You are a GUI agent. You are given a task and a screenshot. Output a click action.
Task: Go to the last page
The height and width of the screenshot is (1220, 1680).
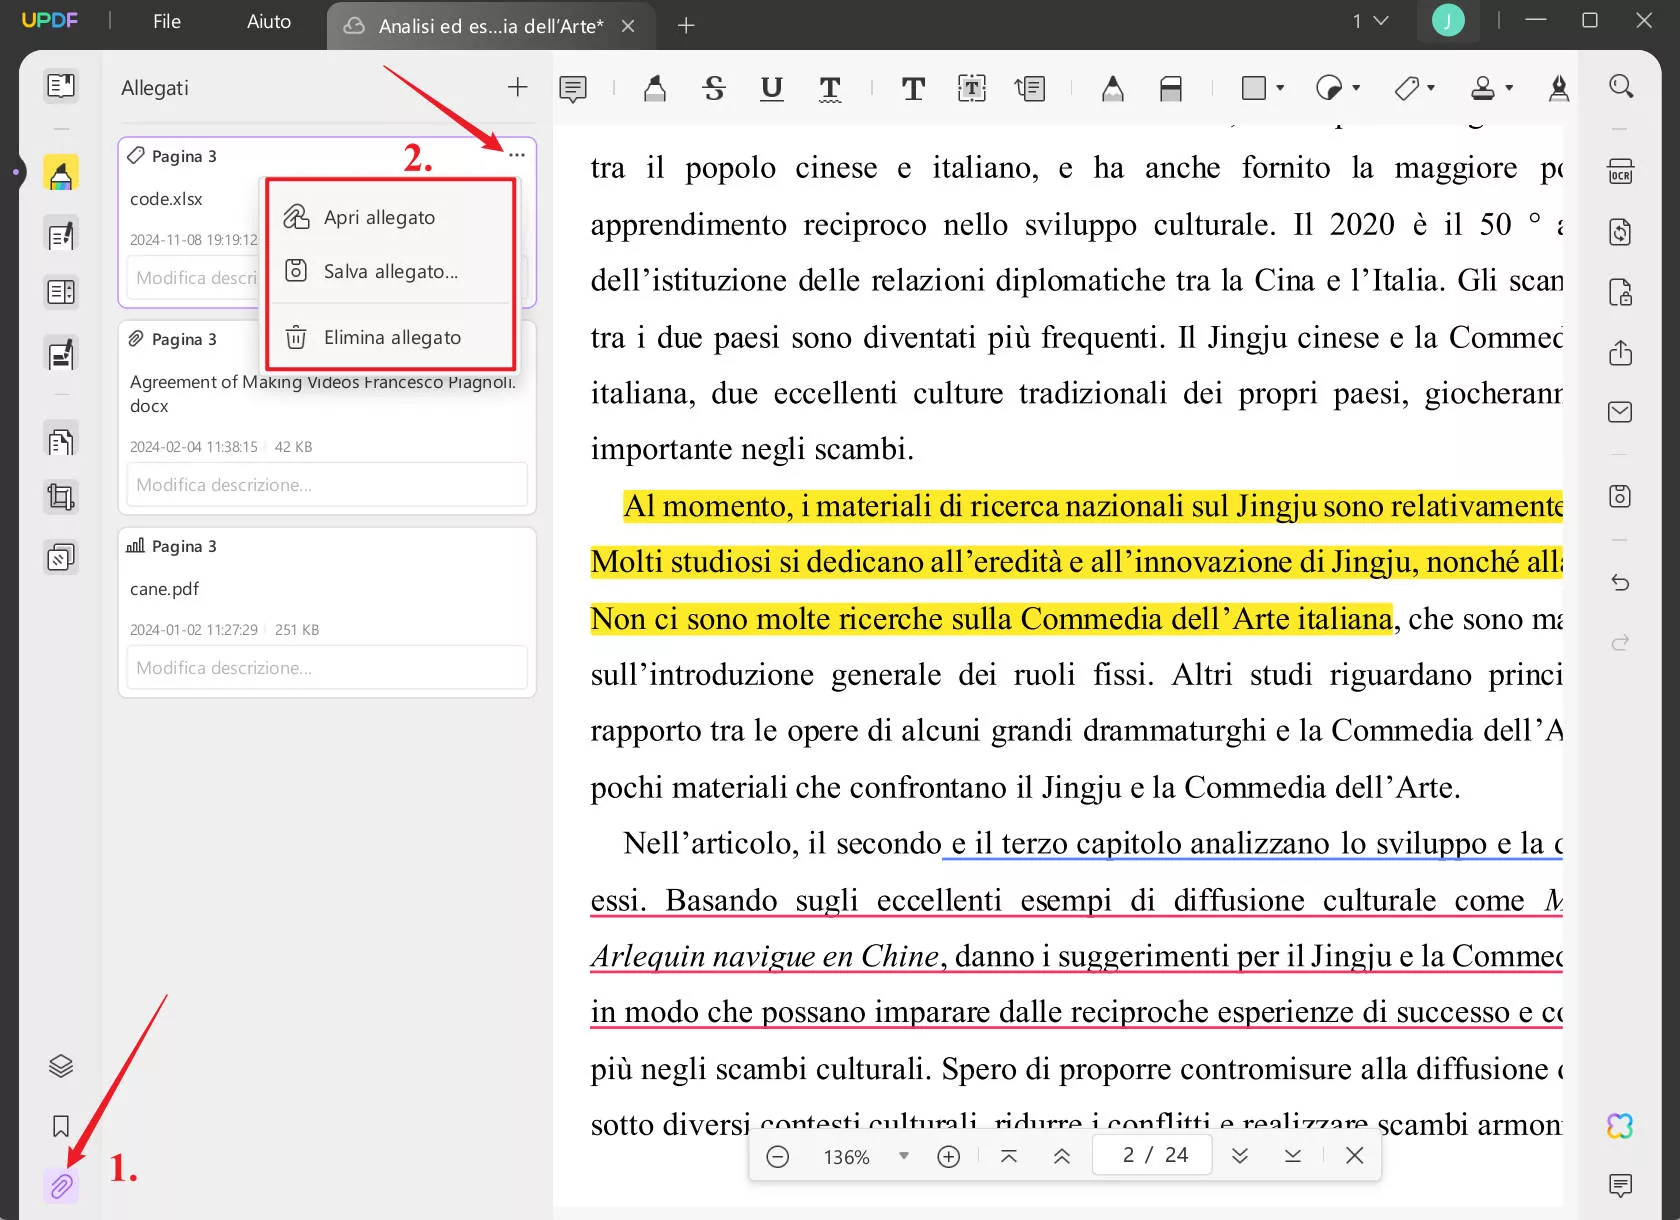point(1293,1156)
